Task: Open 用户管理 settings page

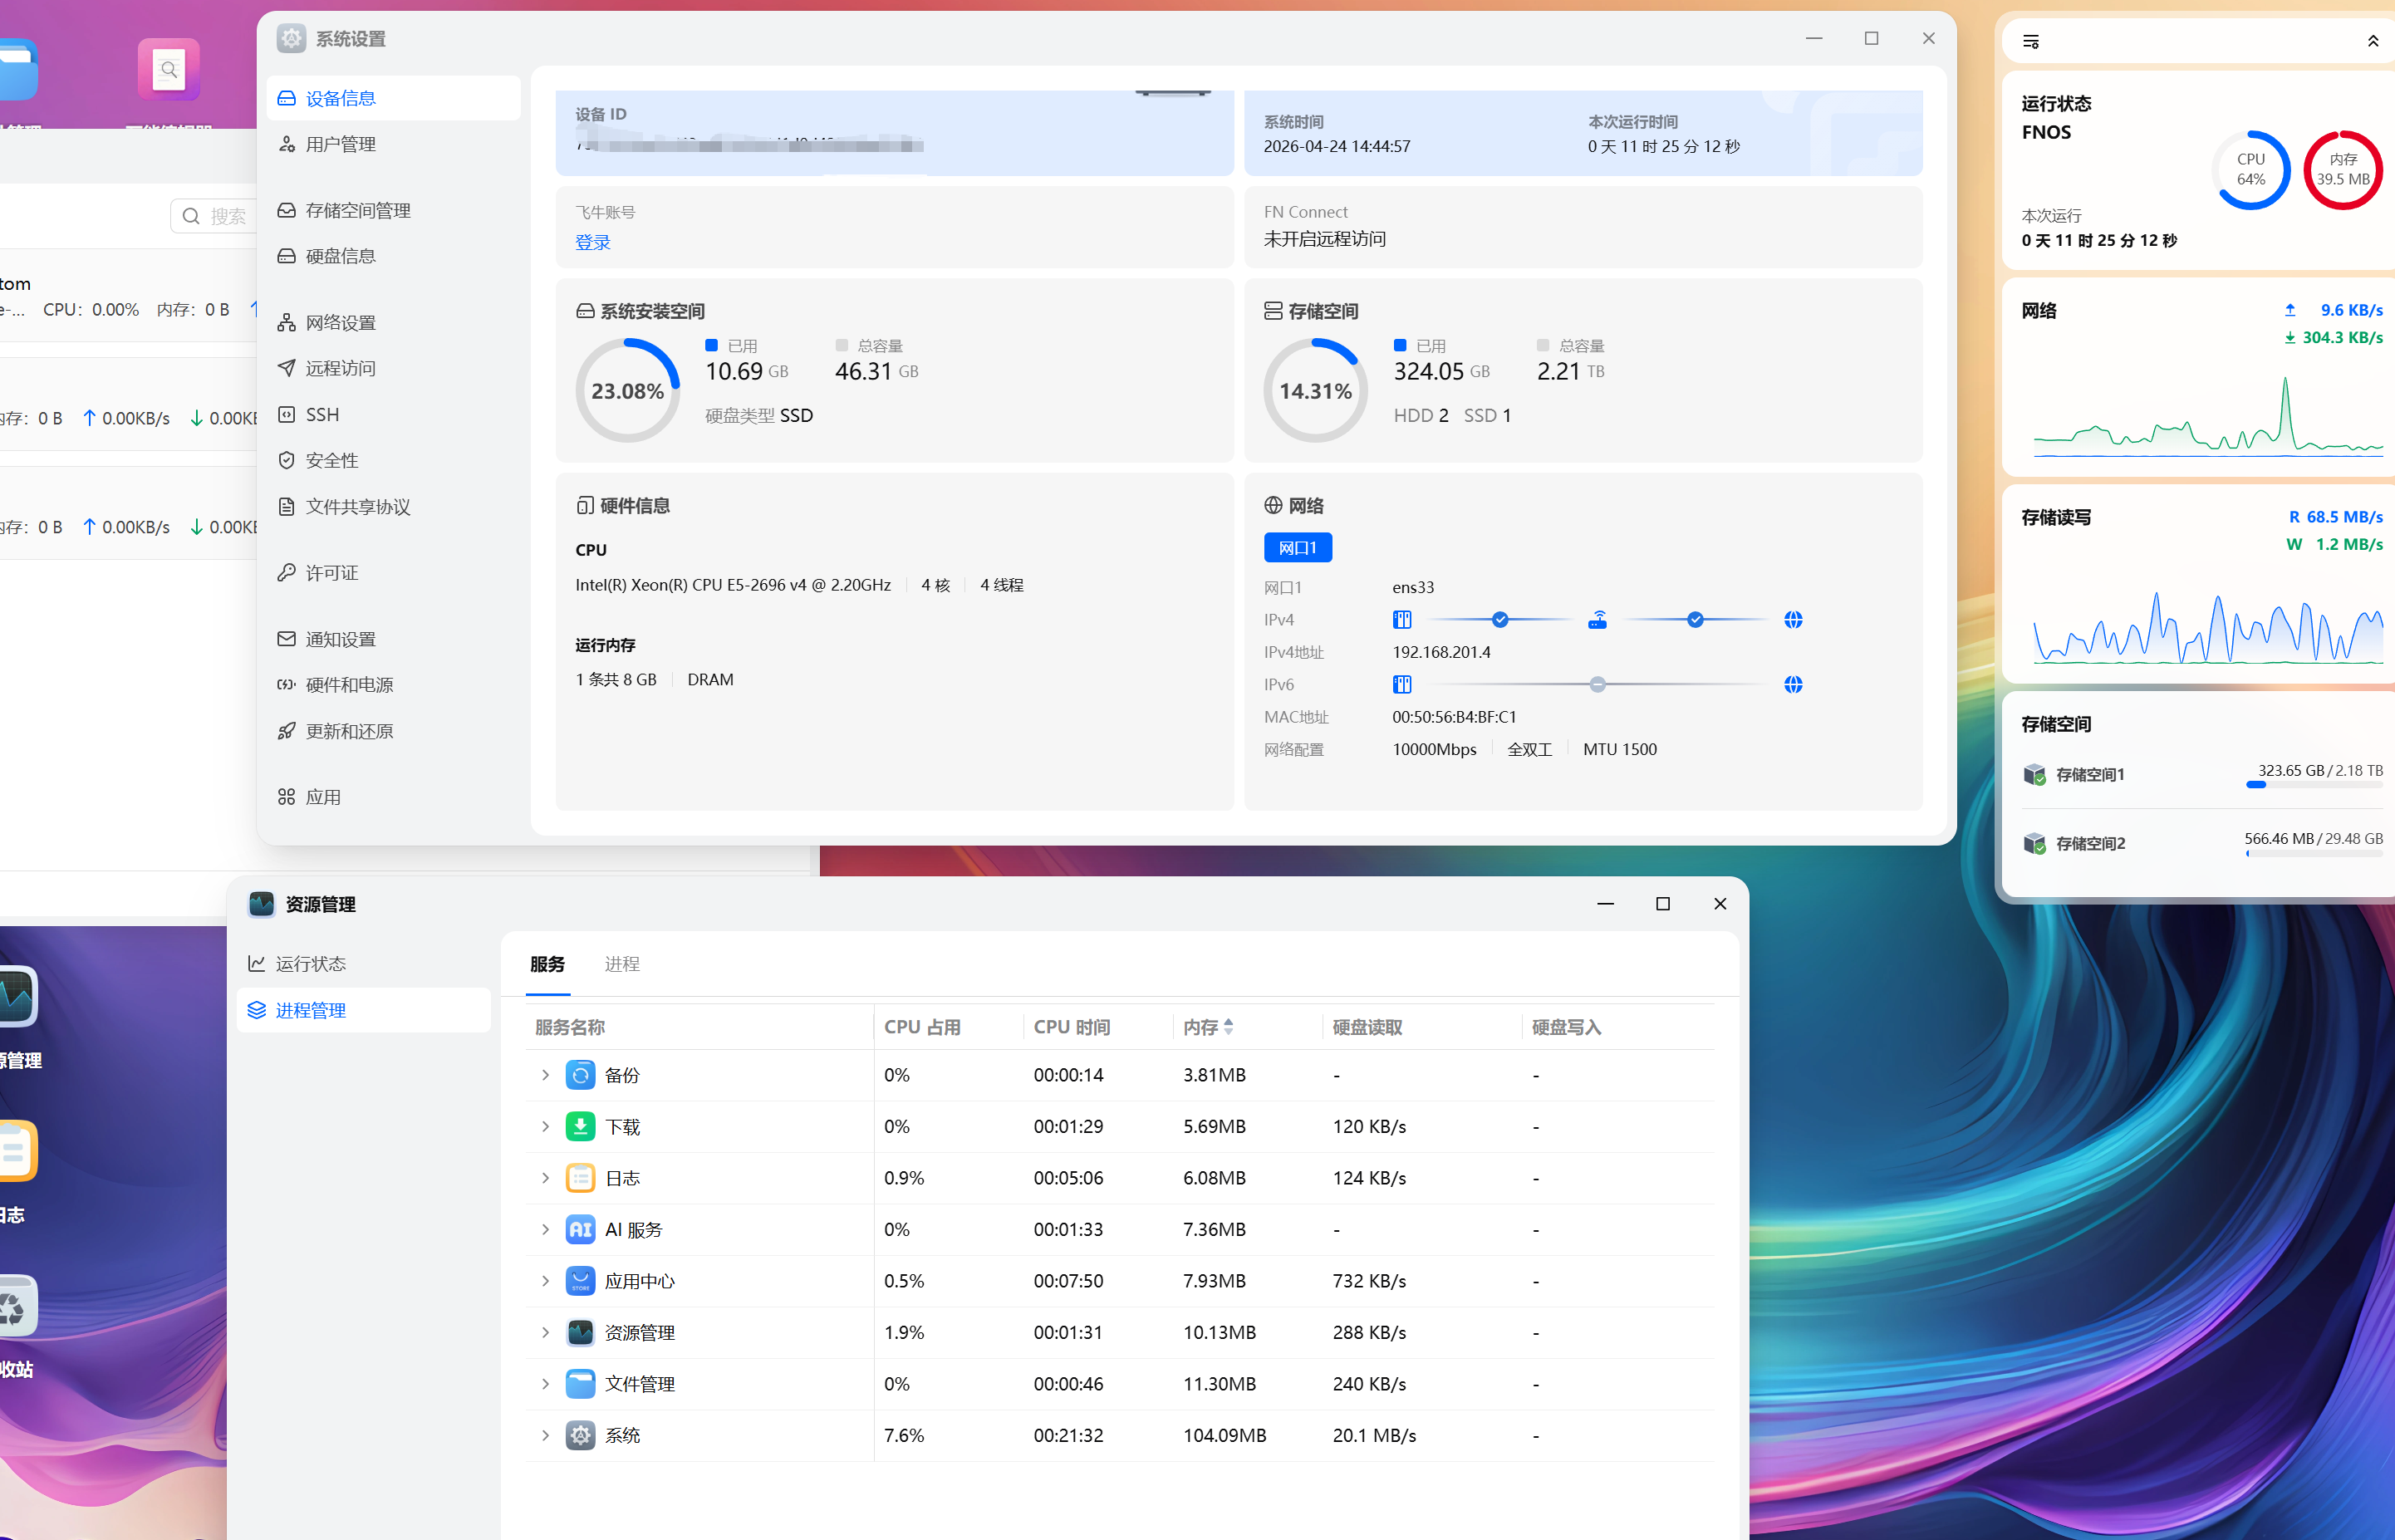Action: click(x=340, y=144)
